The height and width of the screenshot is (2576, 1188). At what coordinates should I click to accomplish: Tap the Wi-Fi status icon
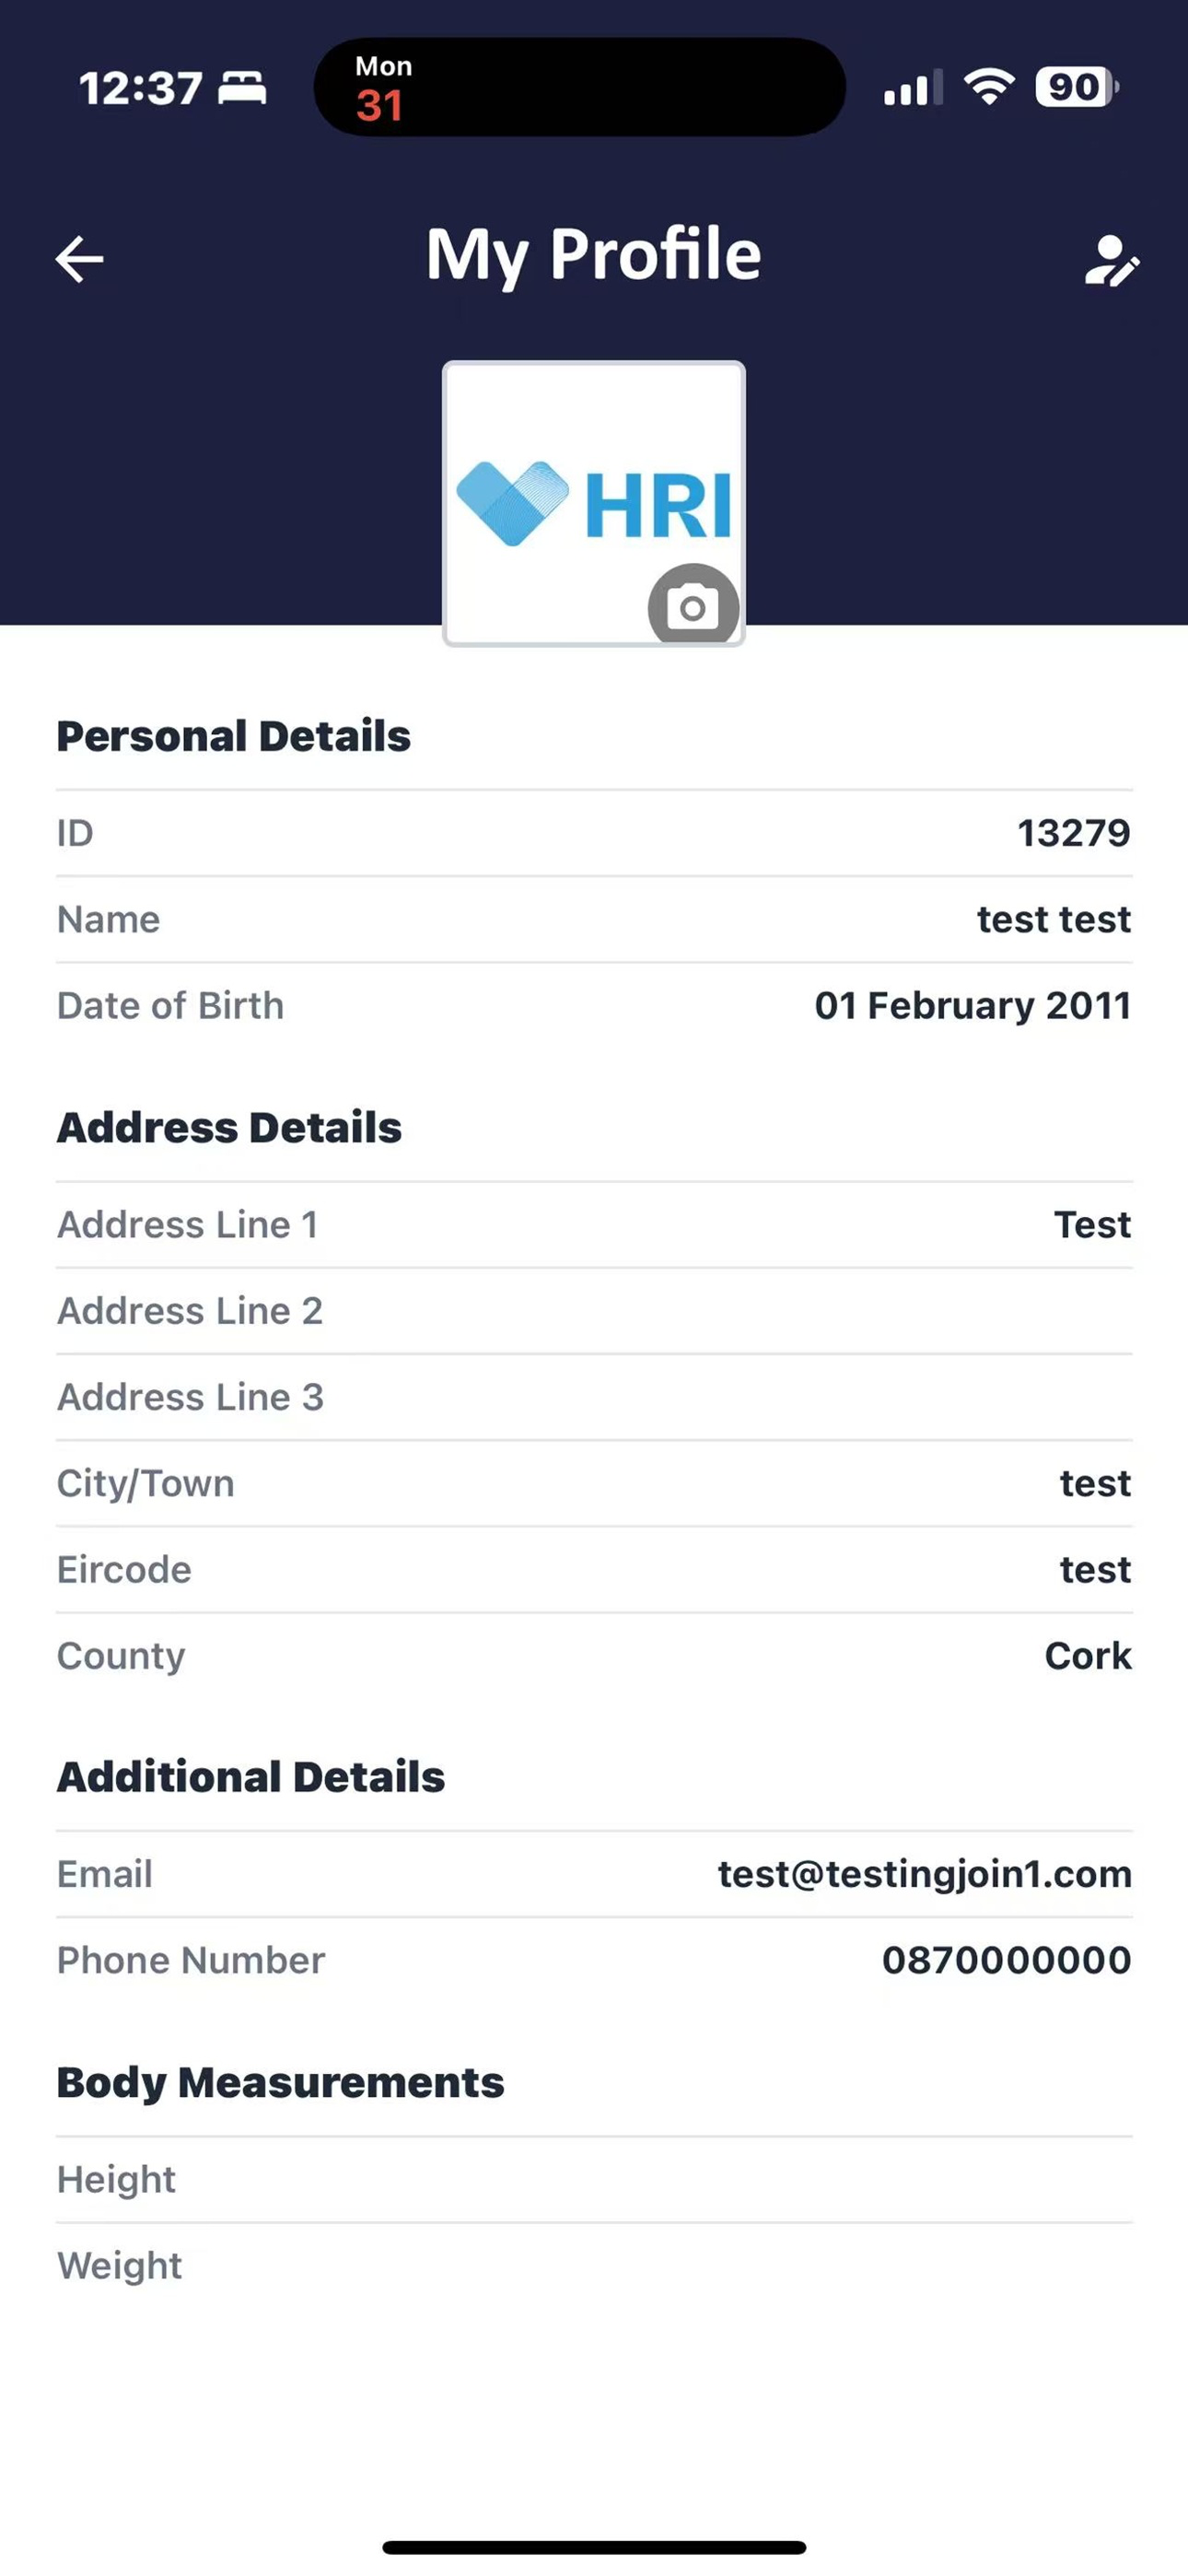(989, 87)
